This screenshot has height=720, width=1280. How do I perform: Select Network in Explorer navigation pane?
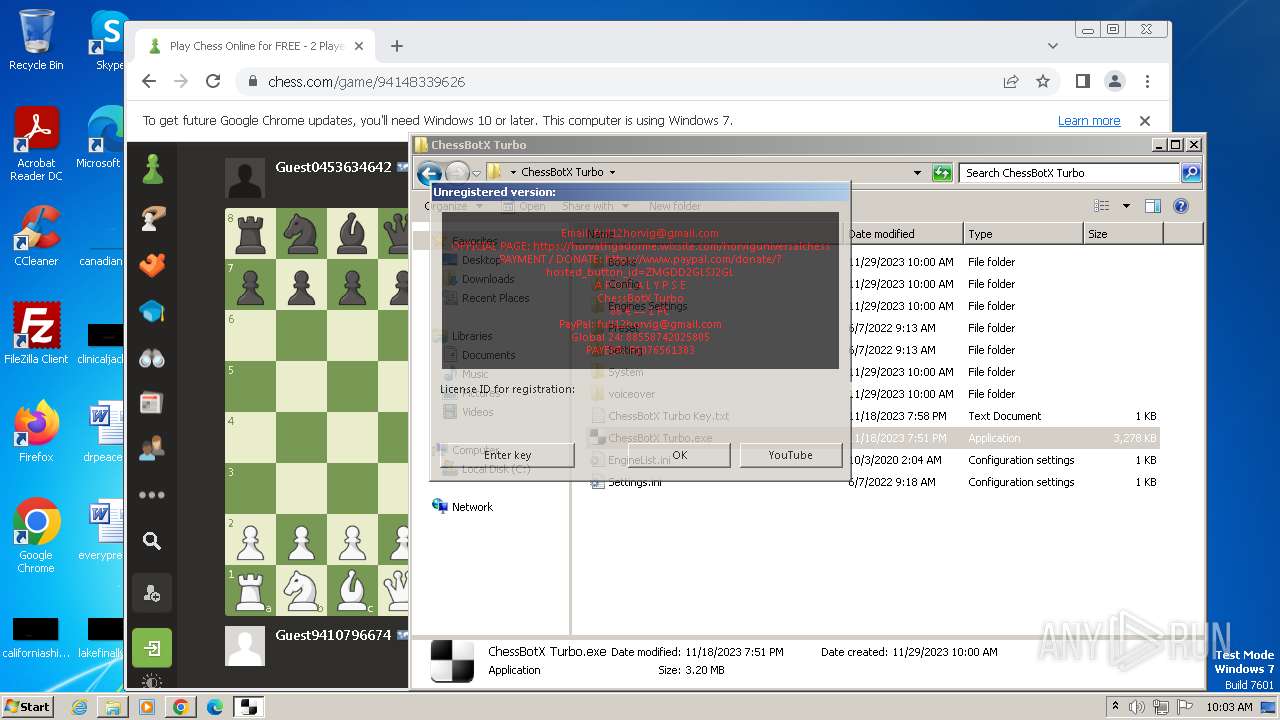tap(472, 507)
